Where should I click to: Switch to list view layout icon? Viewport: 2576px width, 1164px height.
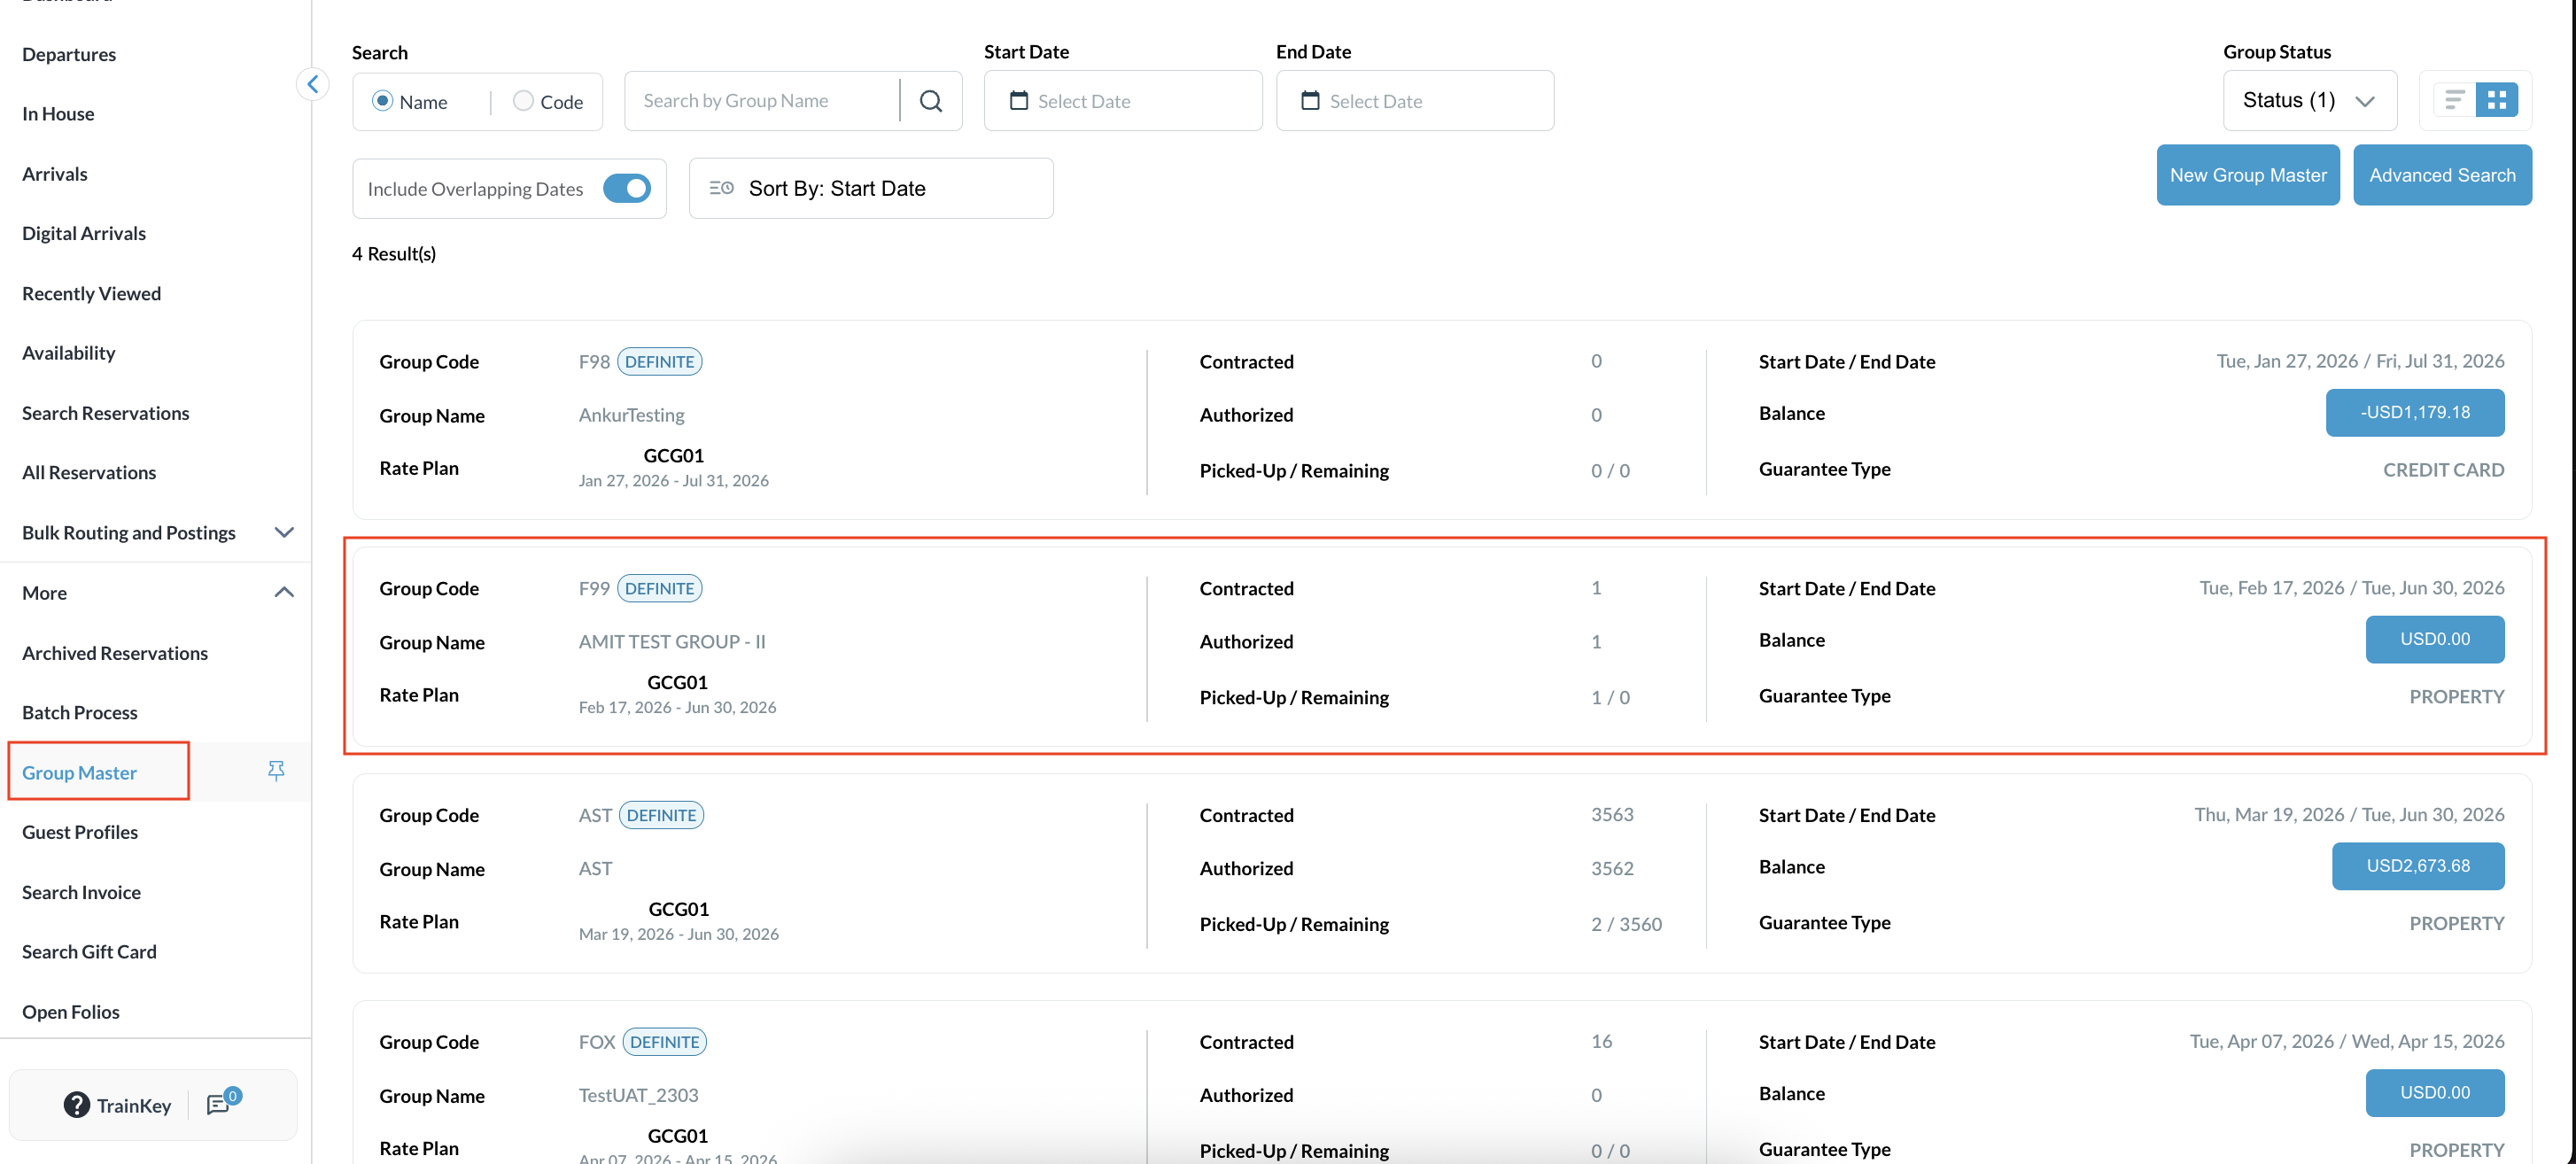coord(2454,100)
